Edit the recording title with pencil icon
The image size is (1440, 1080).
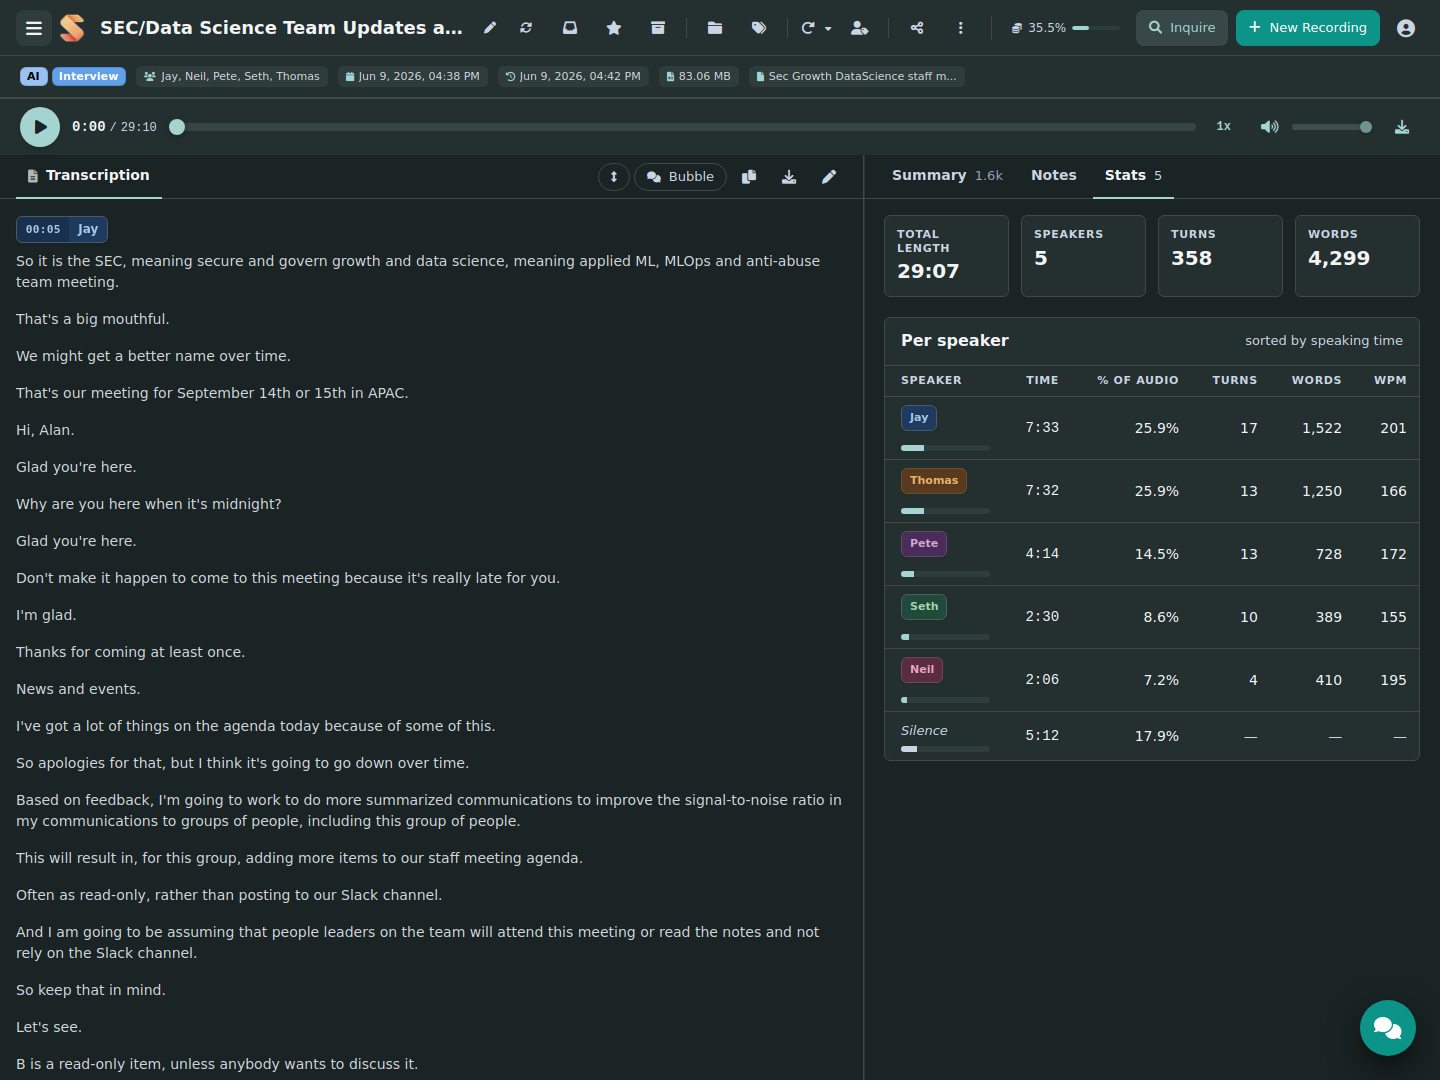click(490, 28)
